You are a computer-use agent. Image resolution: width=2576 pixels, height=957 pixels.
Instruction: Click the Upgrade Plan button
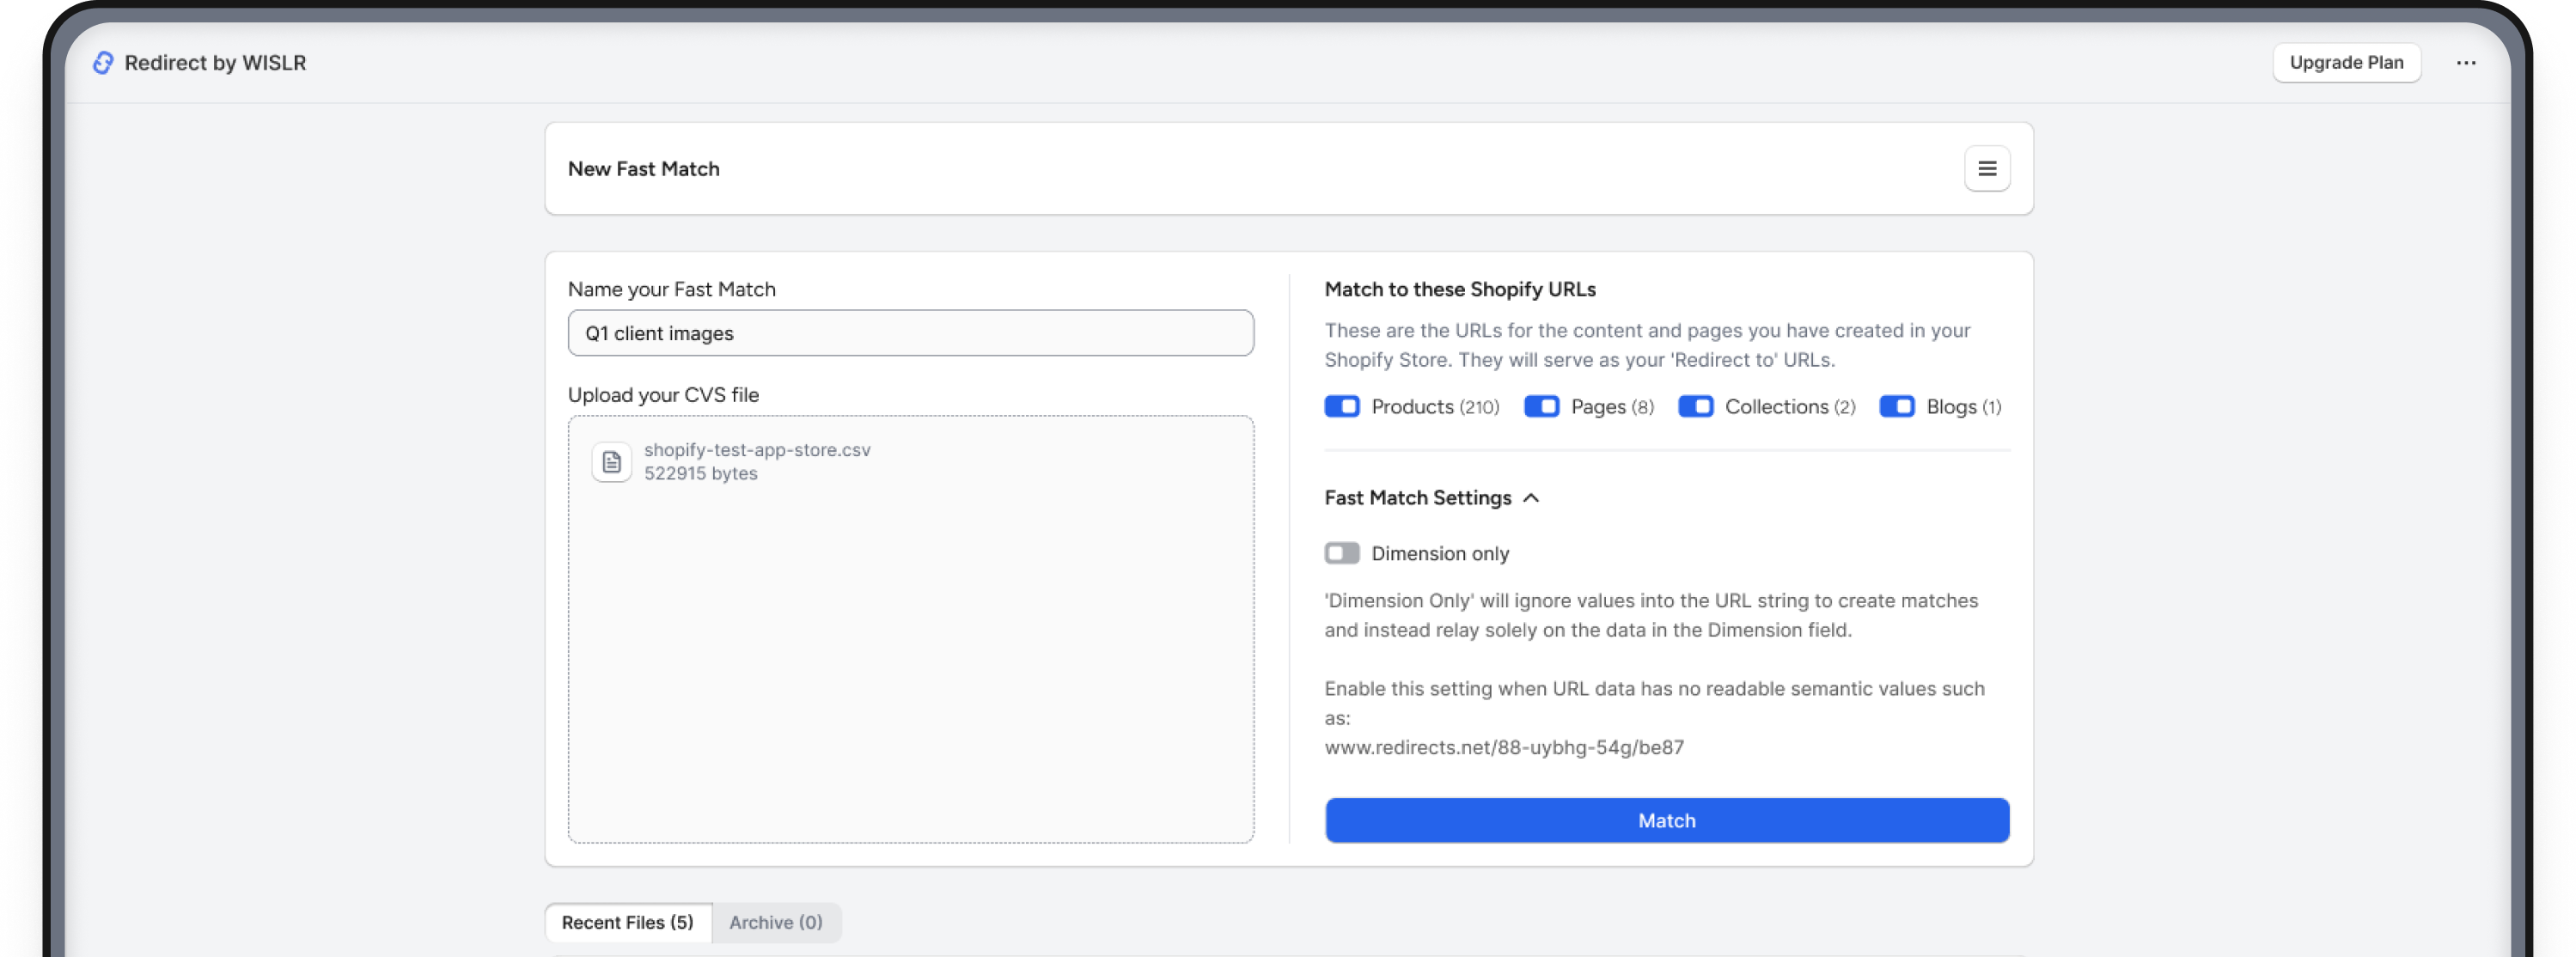click(2347, 62)
